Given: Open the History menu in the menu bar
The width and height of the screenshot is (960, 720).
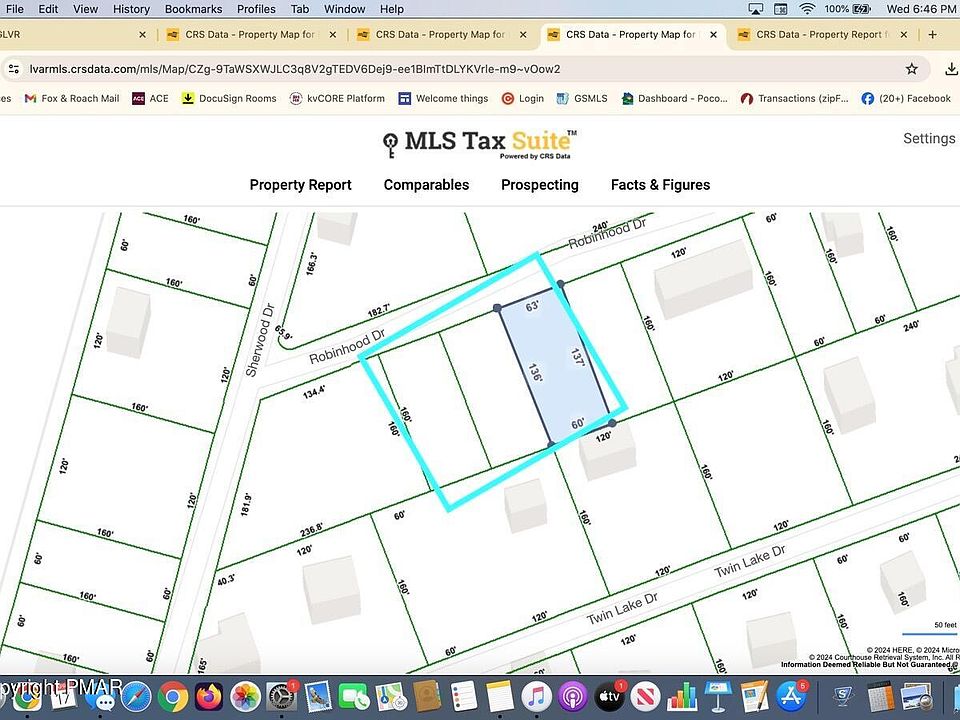Looking at the screenshot, I should click(131, 9).
